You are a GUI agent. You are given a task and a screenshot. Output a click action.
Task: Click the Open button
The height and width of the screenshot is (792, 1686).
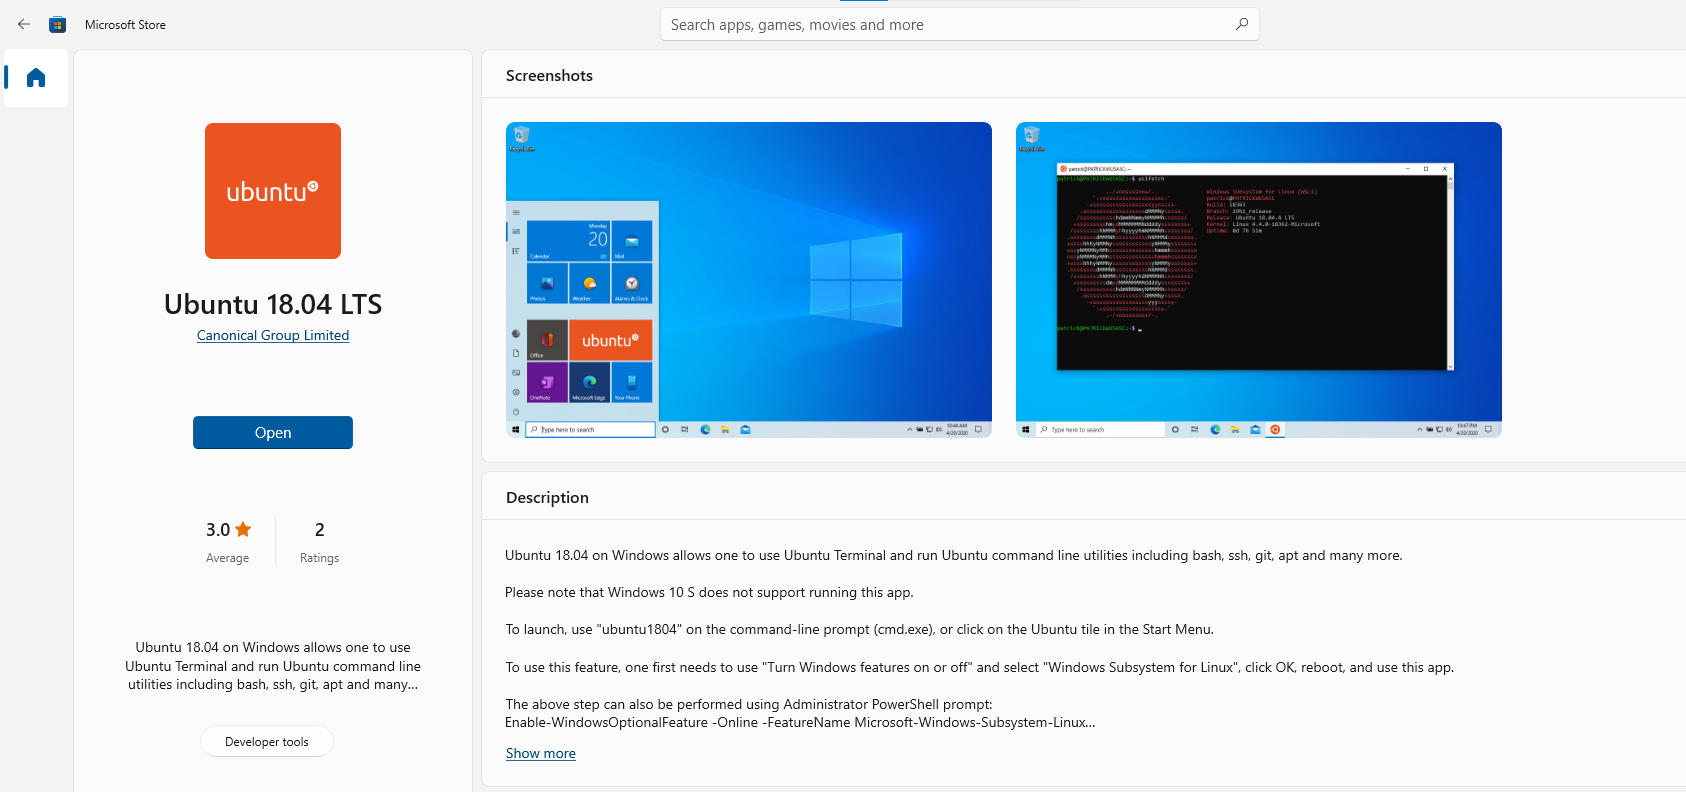point(273,432)
